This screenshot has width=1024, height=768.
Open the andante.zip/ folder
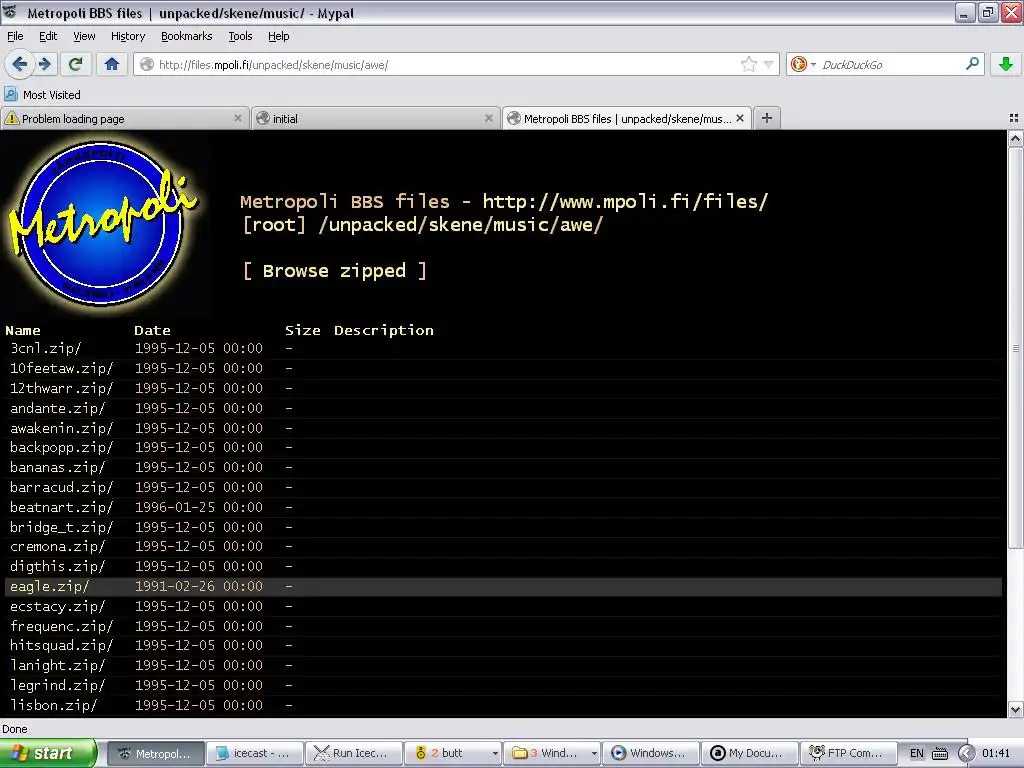[57, 408]
